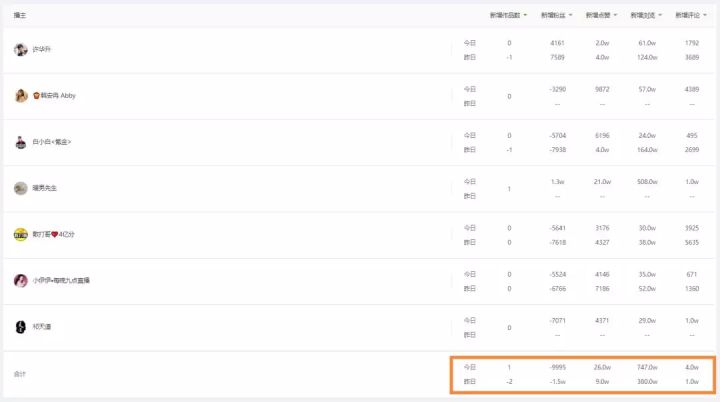Open the 暖男先生 streamer name link
The width and height of the screenshot is (720, 402).
click(x=45, y=188)
